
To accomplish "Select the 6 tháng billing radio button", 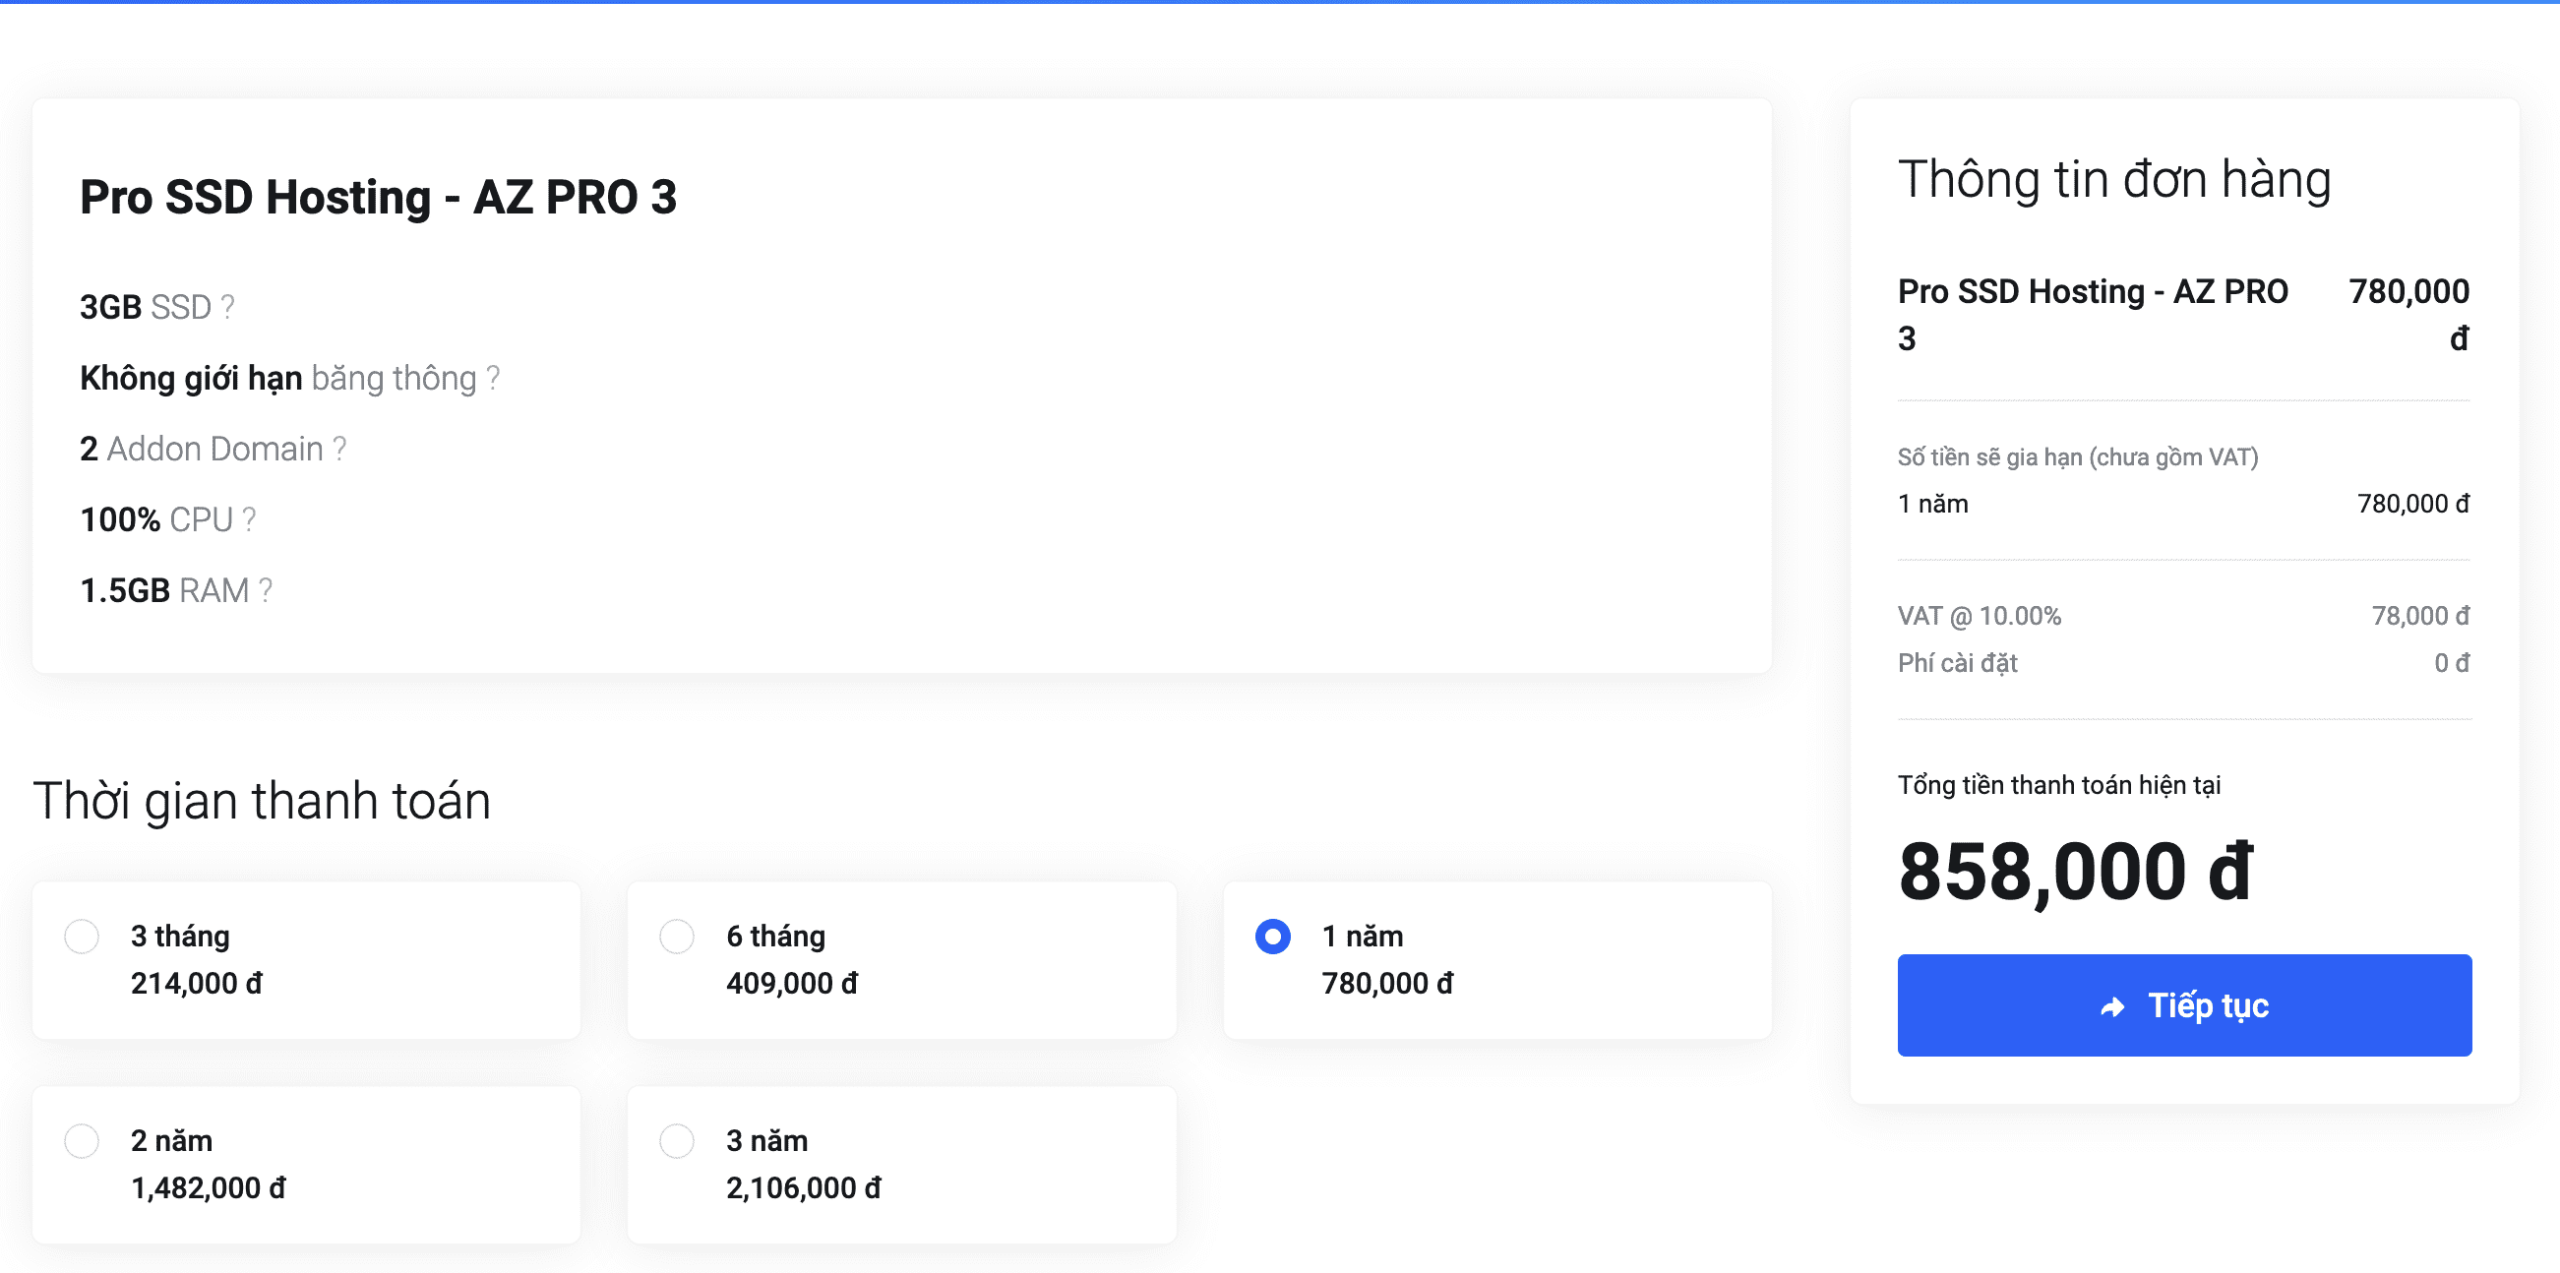I will [x=677, y=937].
